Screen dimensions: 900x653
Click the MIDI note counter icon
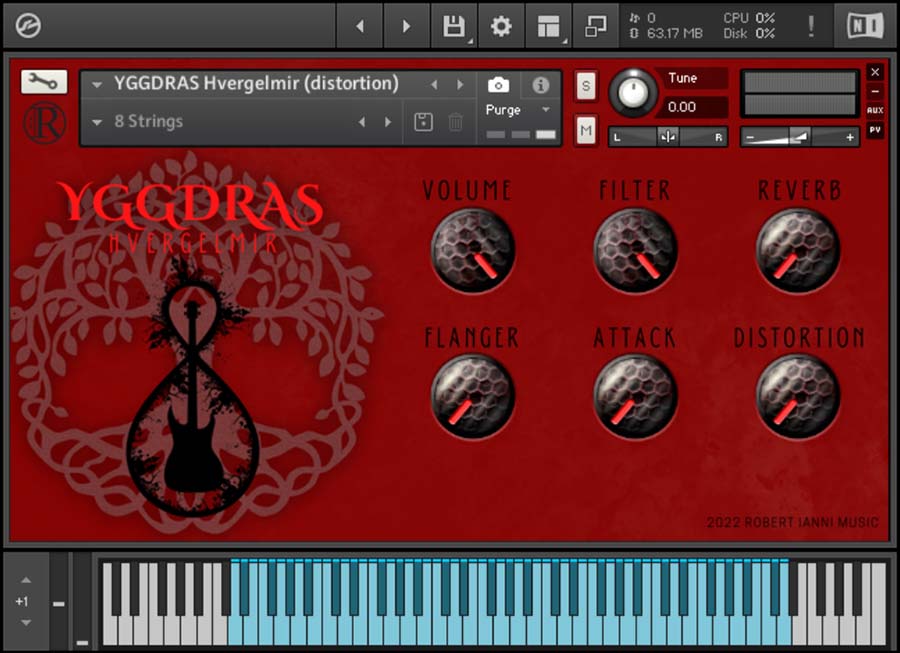pos(634,18)
